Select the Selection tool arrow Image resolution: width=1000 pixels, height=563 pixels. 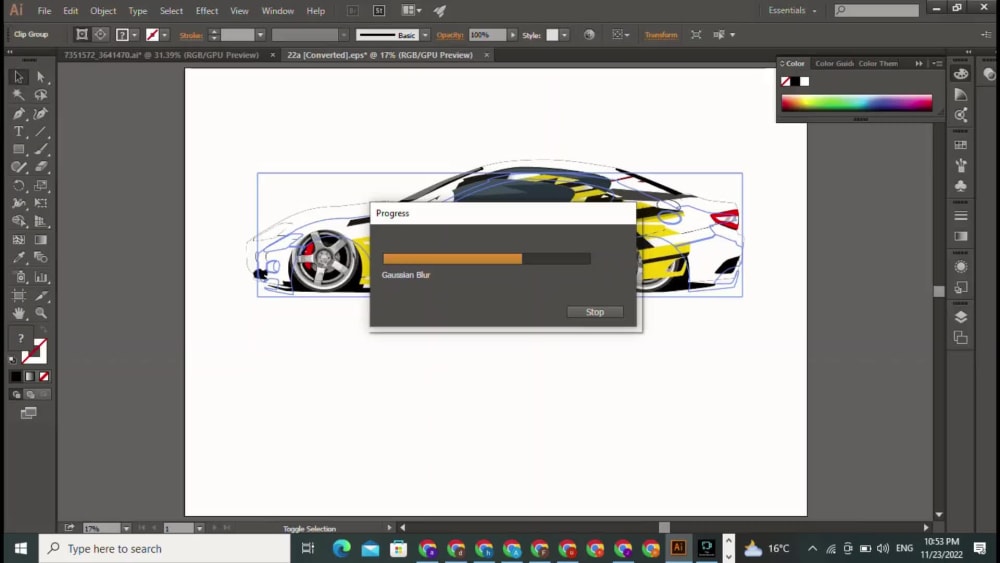(18, 77)
